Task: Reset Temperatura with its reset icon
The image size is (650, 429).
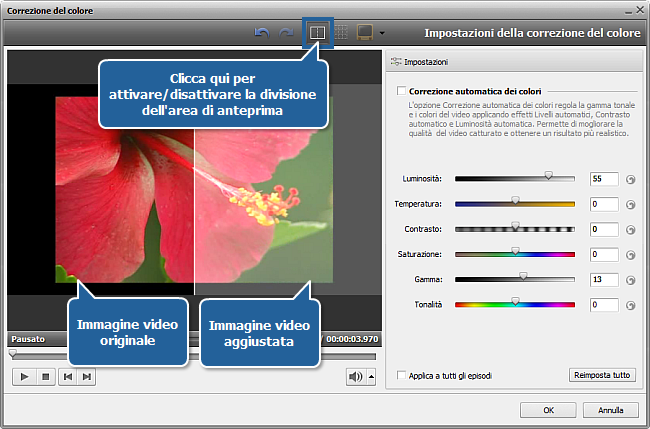Action: [631, 204]
